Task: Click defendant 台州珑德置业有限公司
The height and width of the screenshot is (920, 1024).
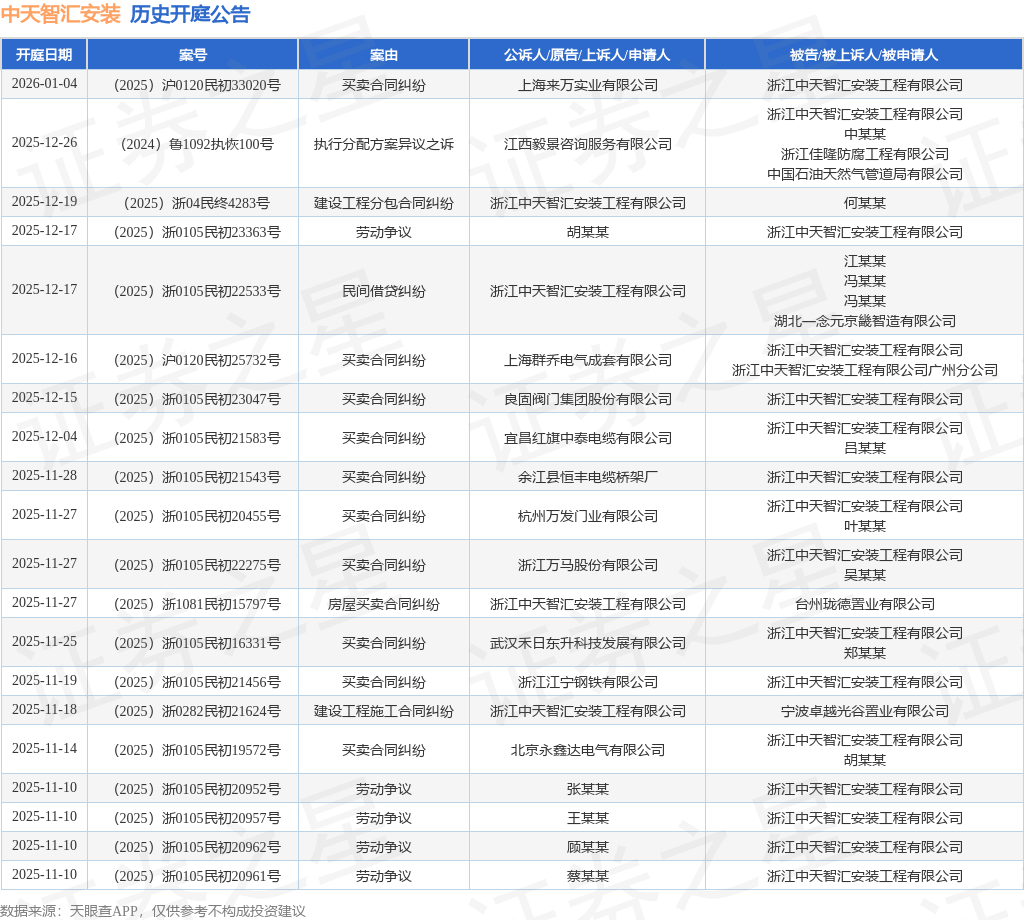Action: point(865,604)
